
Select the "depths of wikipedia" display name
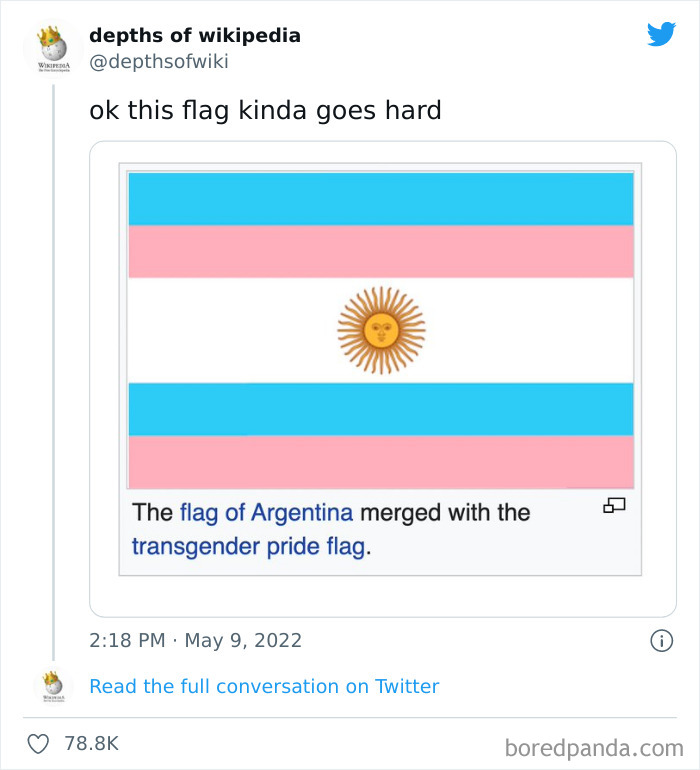click(x=195, y=36)
